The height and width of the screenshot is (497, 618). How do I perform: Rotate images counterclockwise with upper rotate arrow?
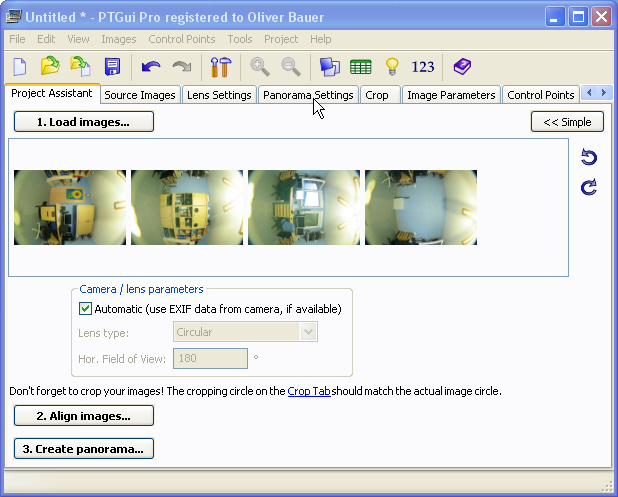(x=589, y=158)
